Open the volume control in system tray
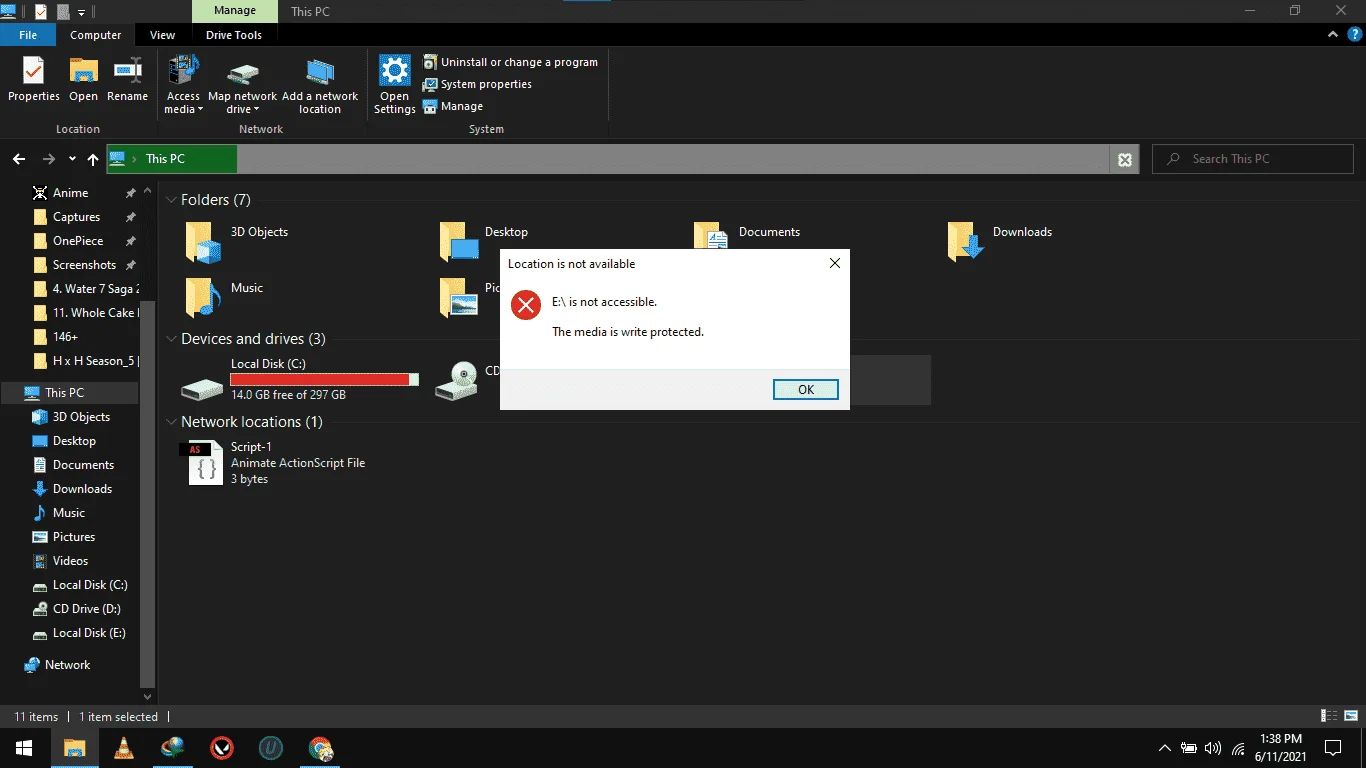 point(1213,748)
